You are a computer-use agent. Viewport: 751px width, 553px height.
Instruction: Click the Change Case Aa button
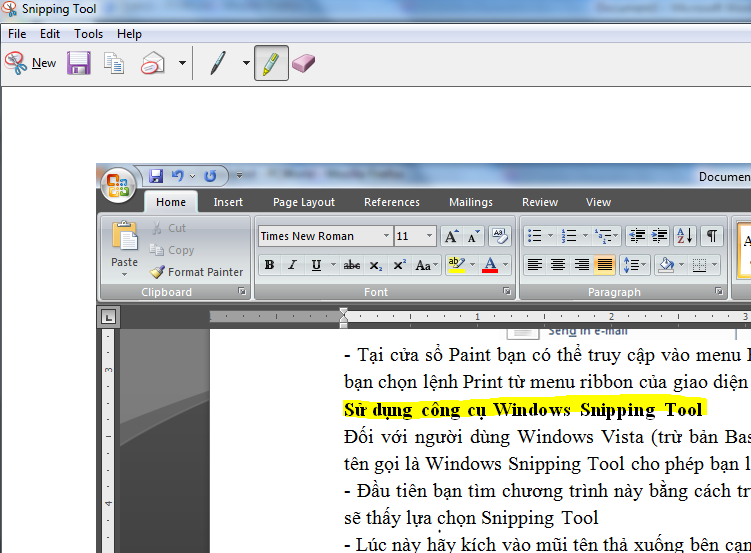tap(426, 265)
